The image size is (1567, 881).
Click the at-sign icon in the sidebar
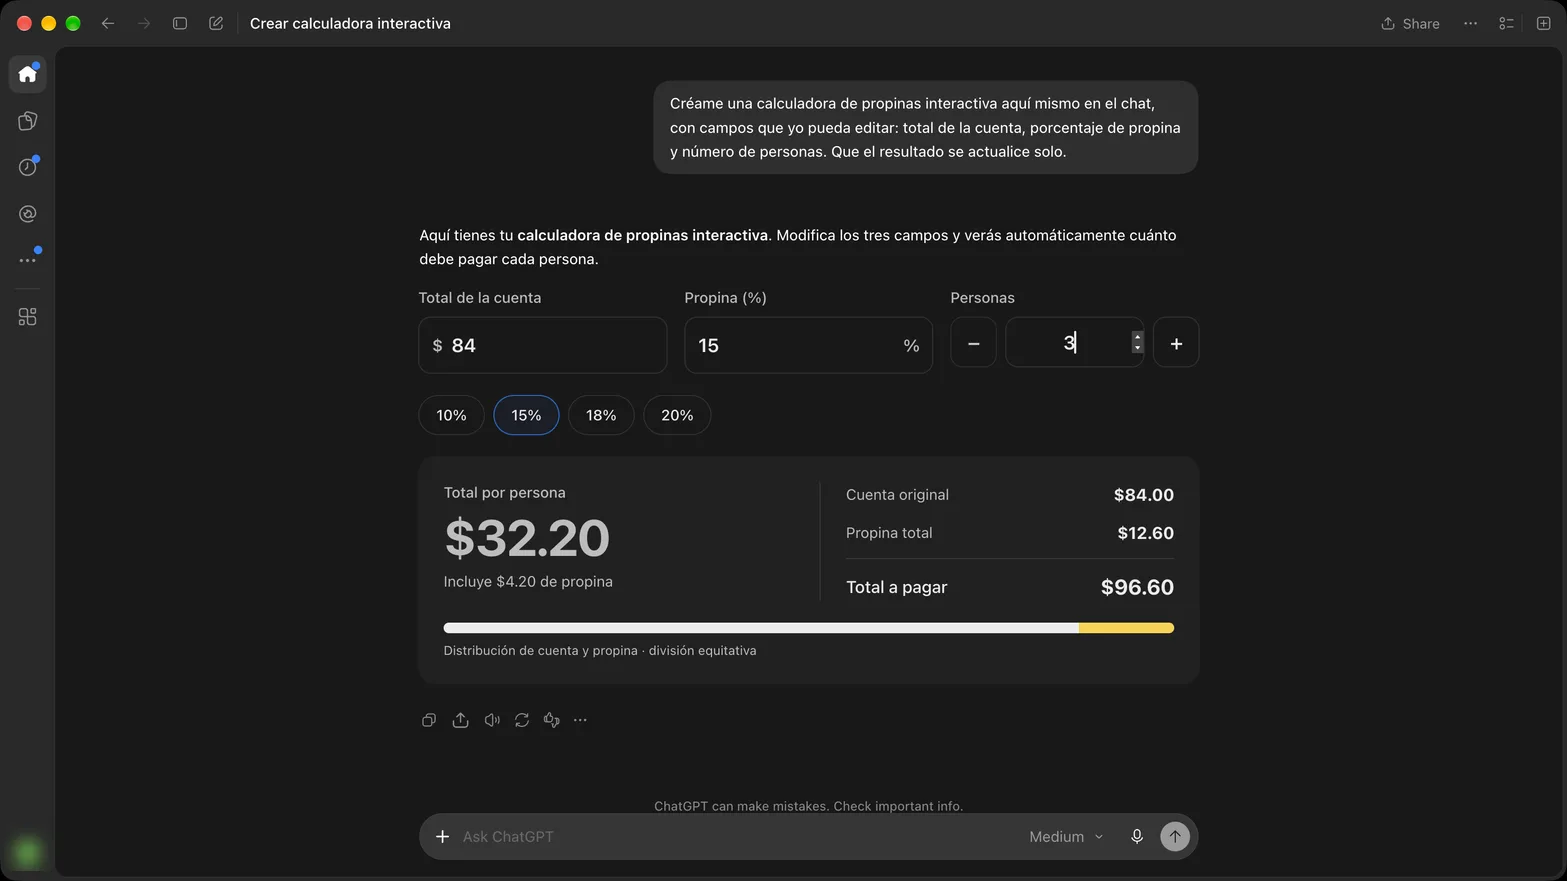pyautogui.click(x=28, y=214)
